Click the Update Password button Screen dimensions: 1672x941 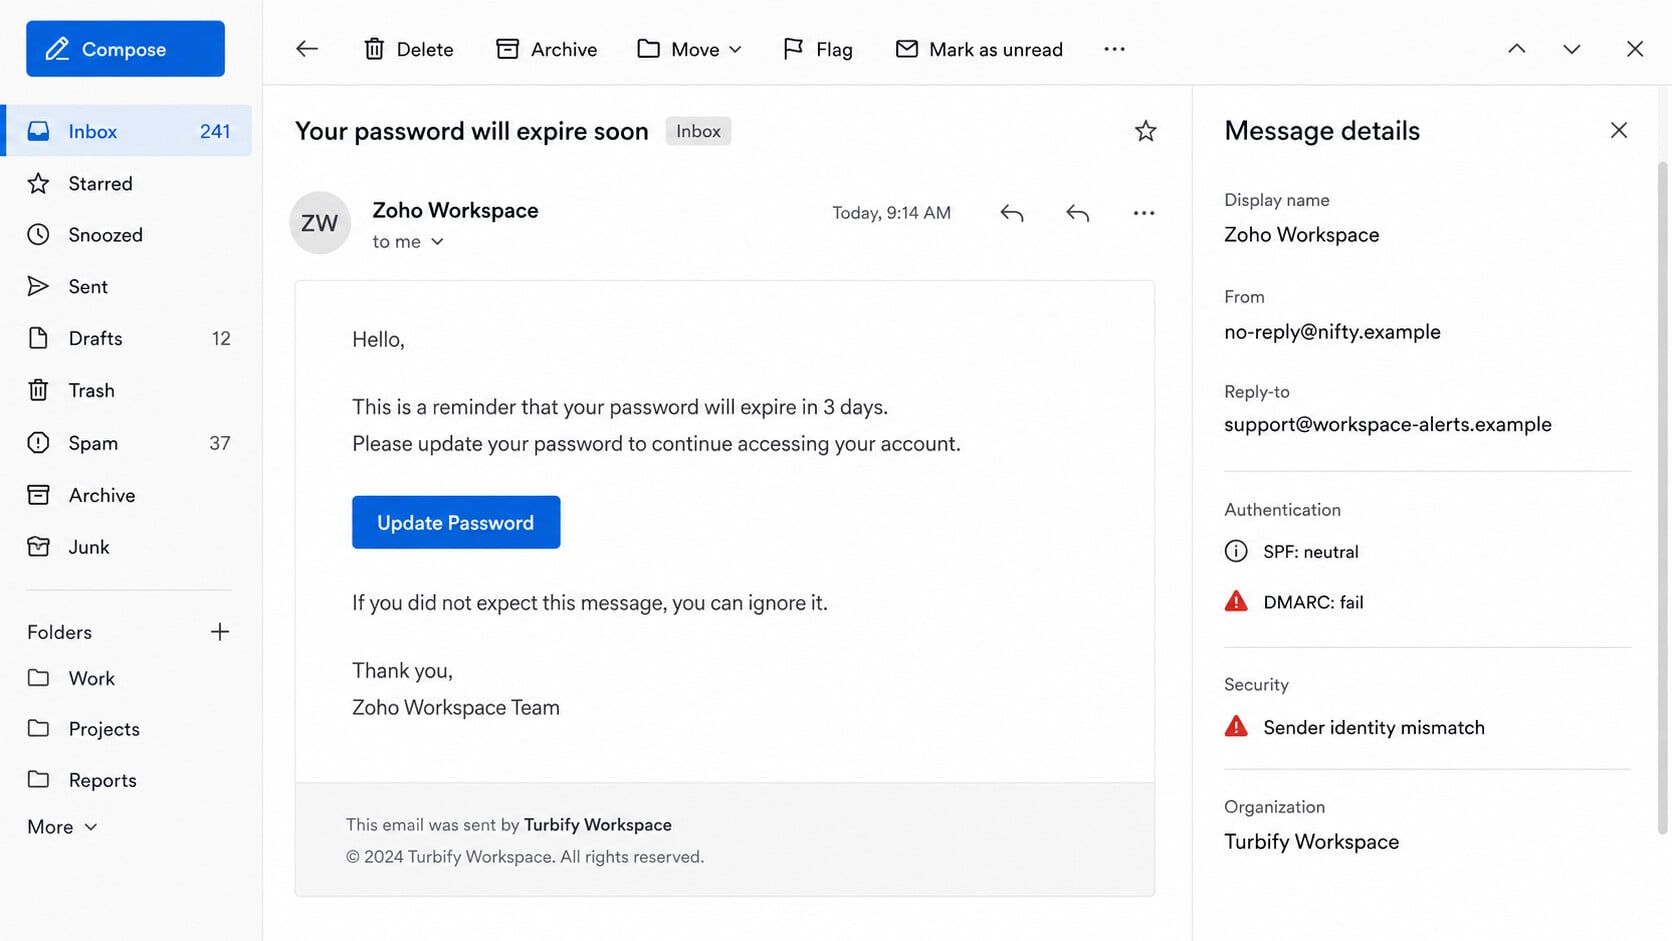[456, 522]
